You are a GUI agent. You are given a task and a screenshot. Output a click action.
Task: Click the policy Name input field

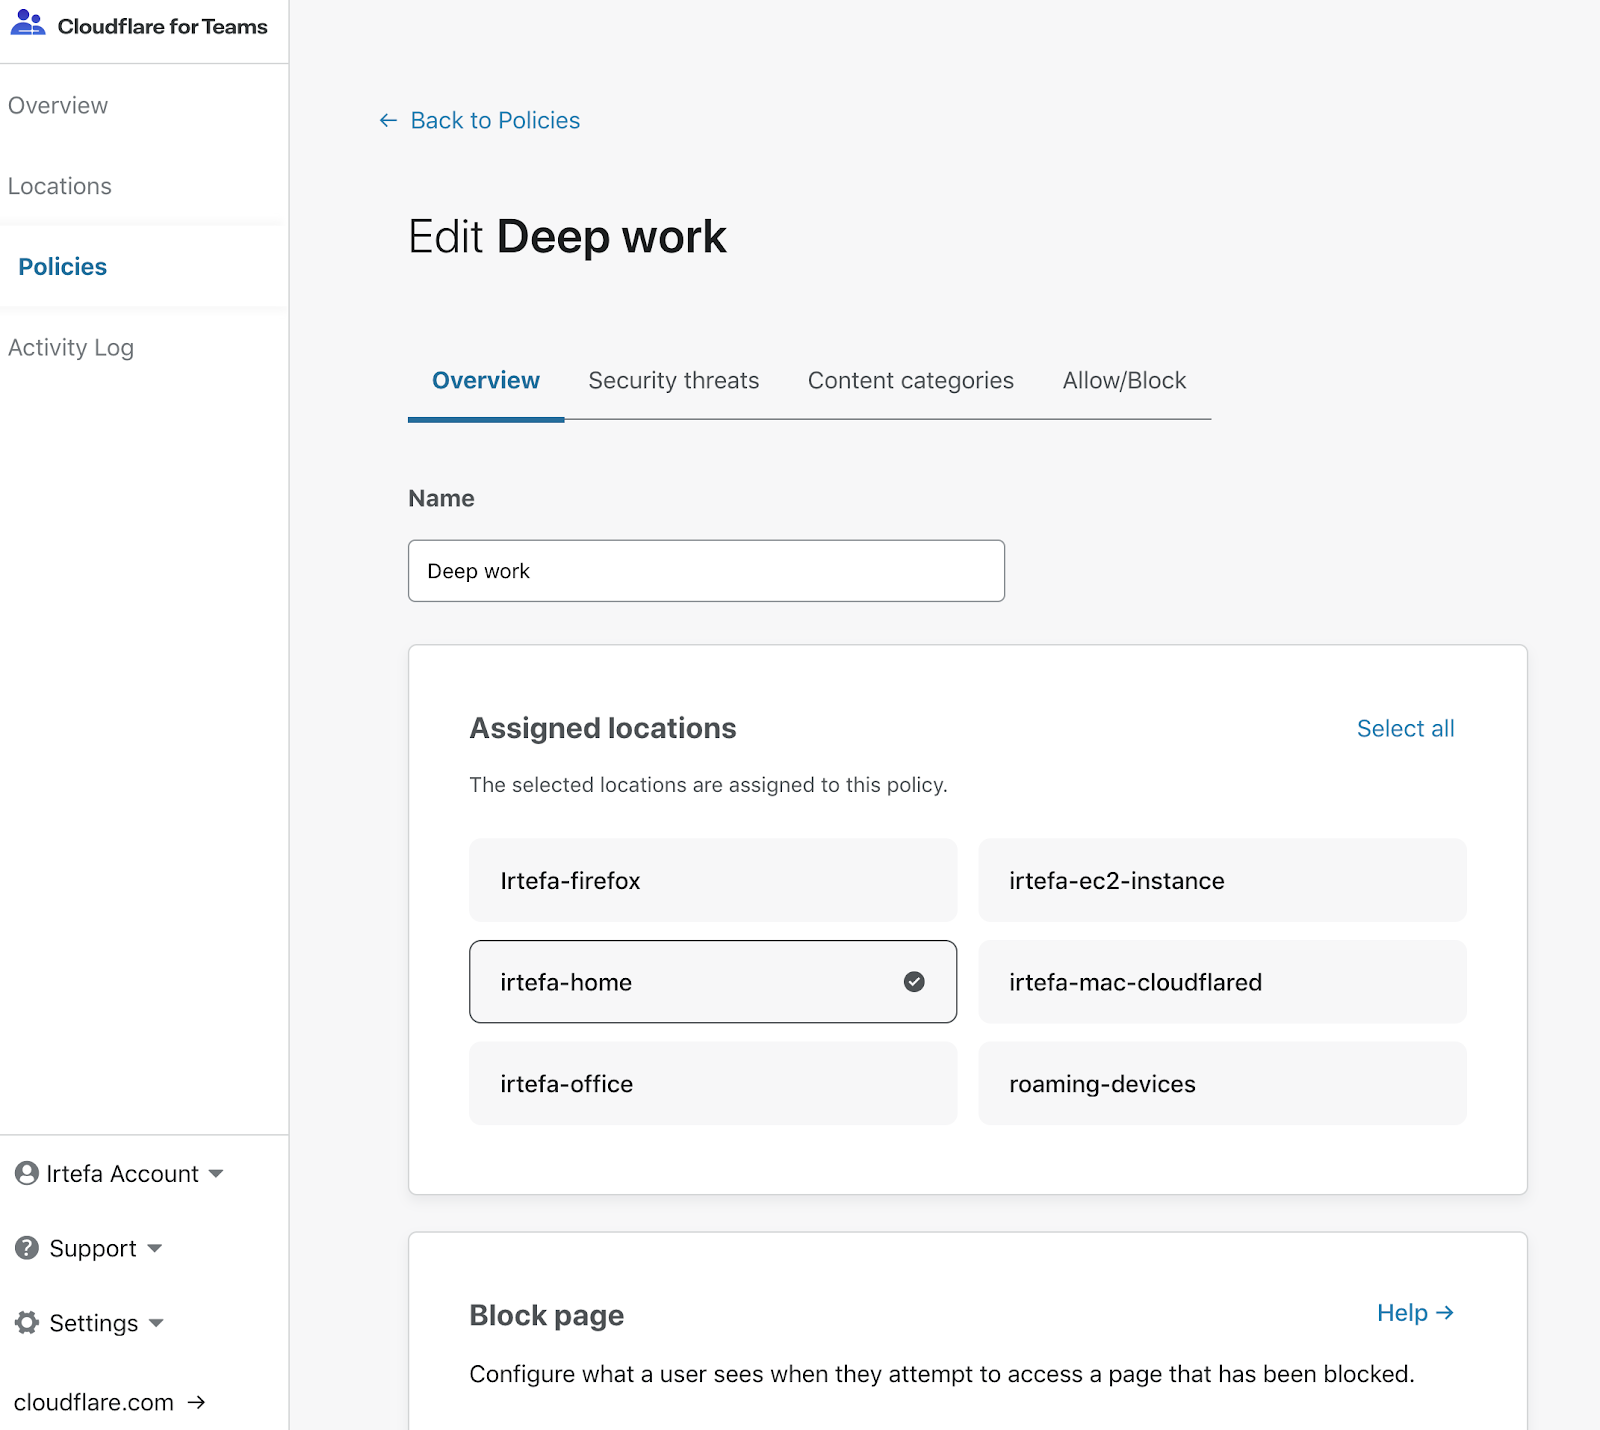pos(706,571)
